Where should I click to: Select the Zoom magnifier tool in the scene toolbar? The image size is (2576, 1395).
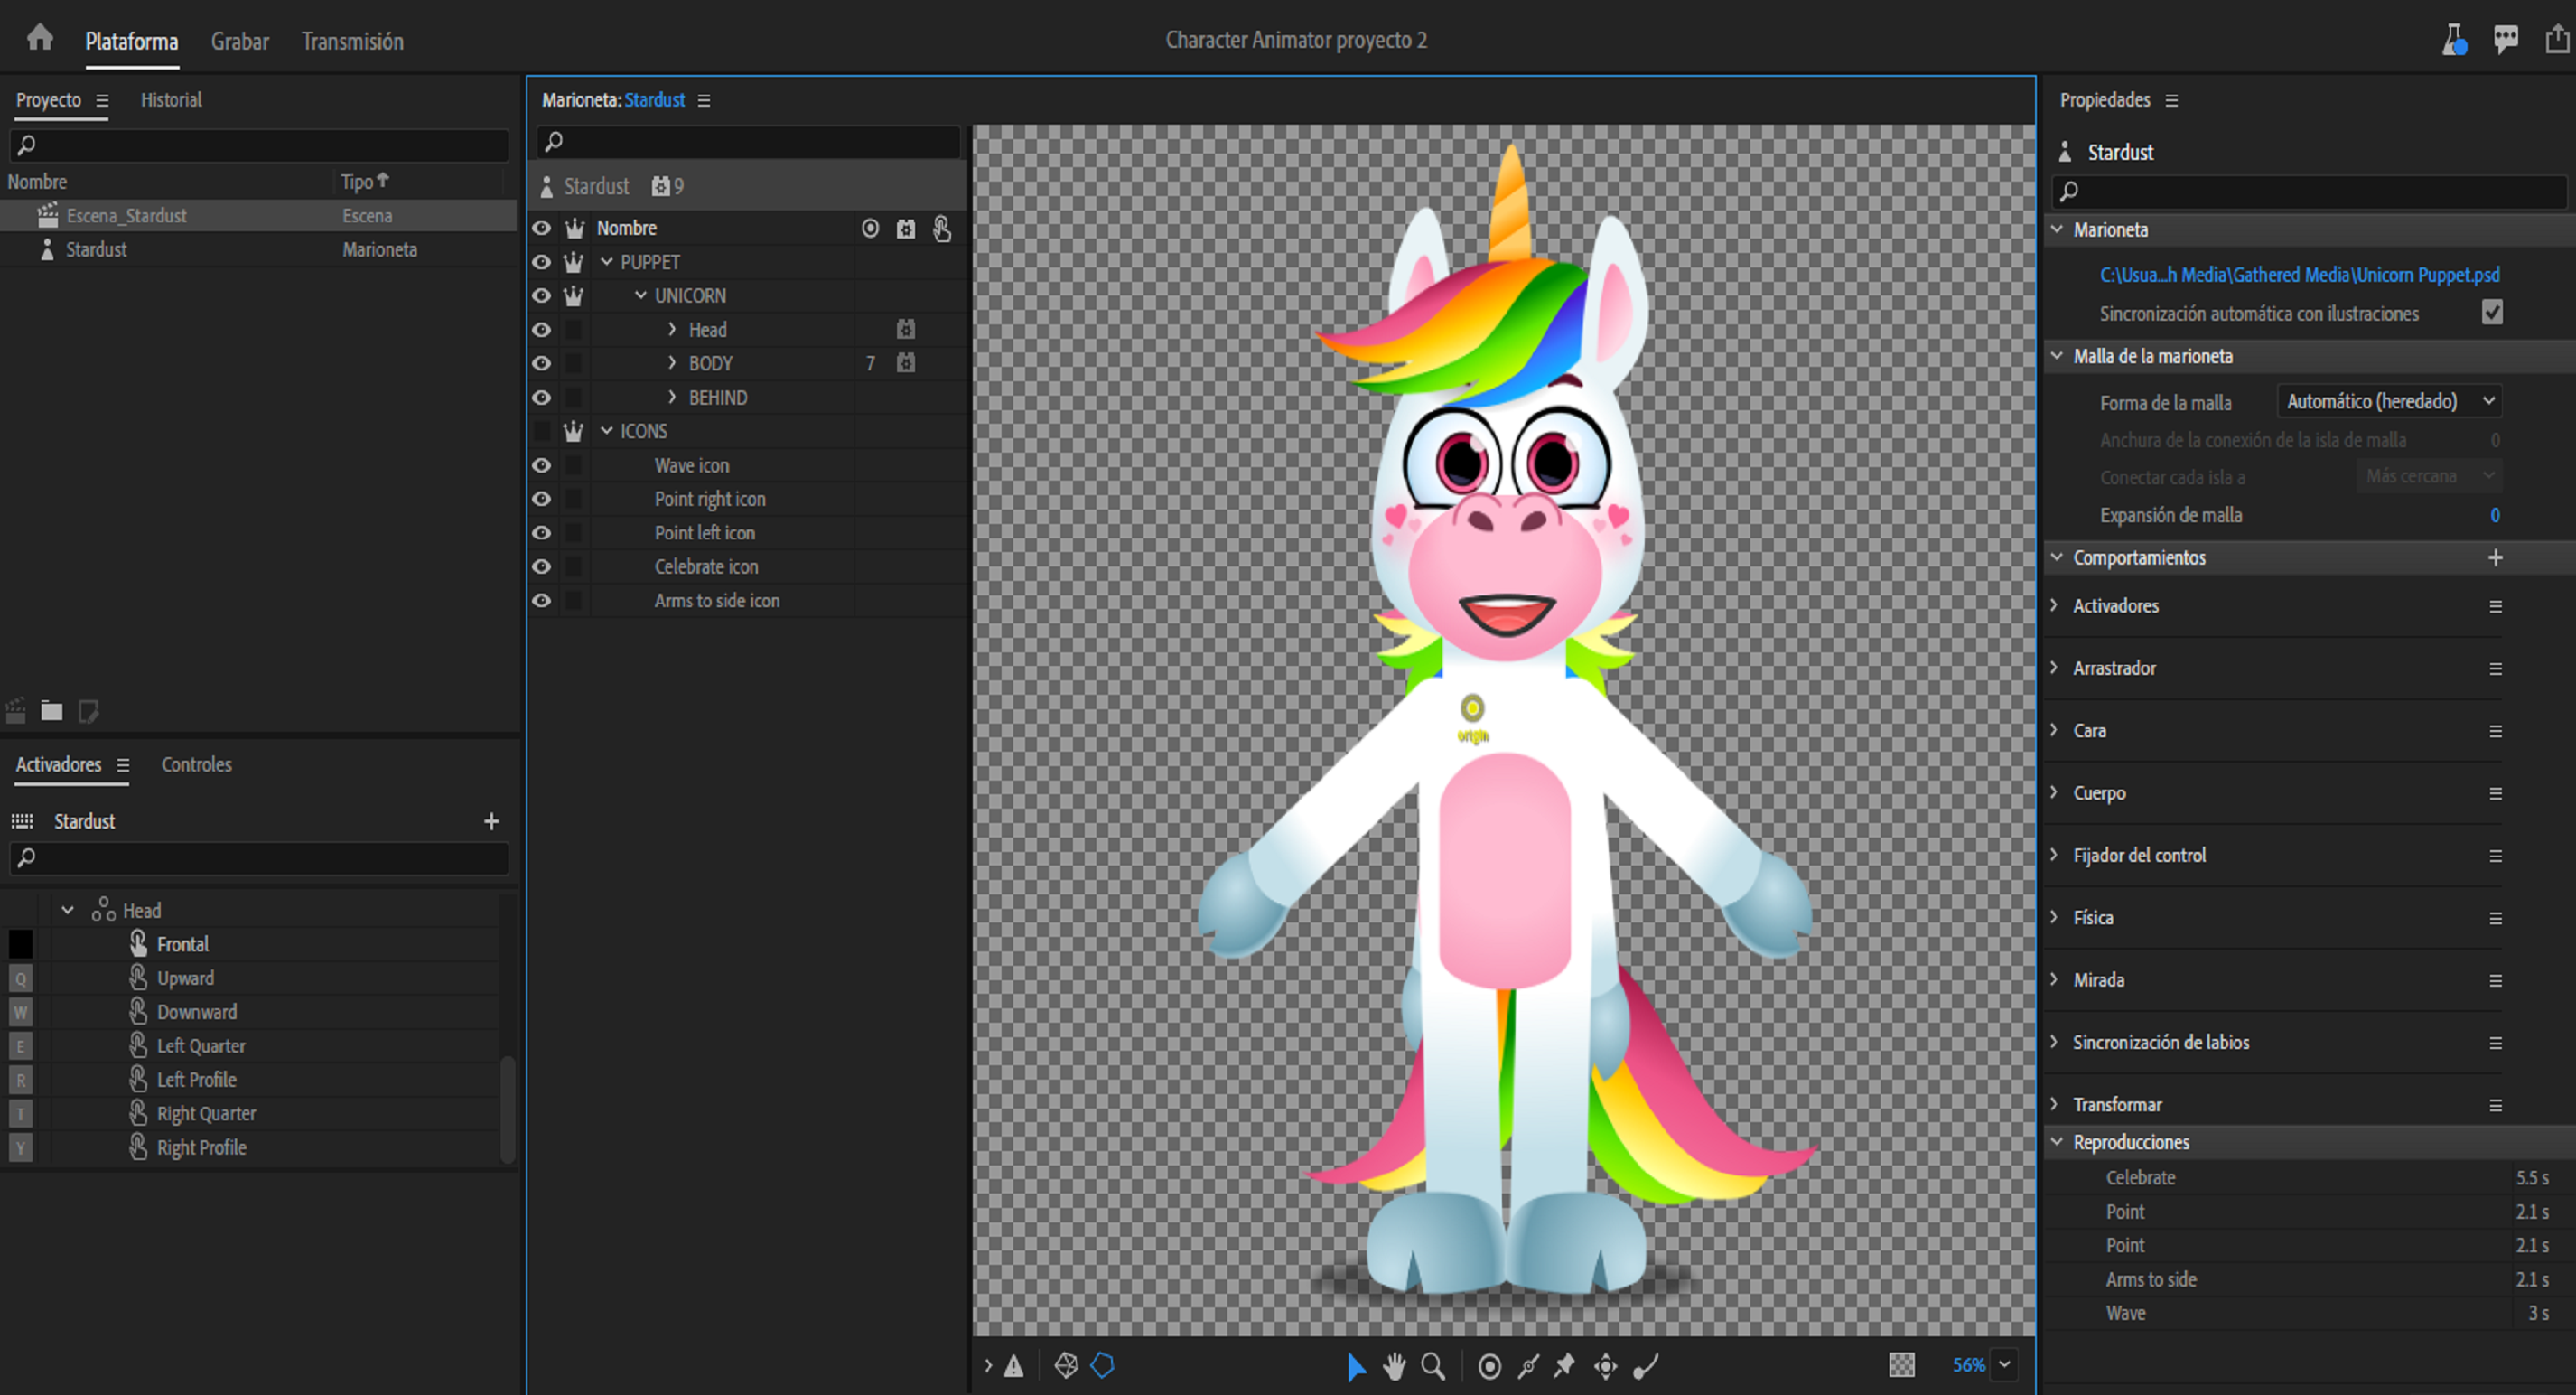point(1434,1365)
